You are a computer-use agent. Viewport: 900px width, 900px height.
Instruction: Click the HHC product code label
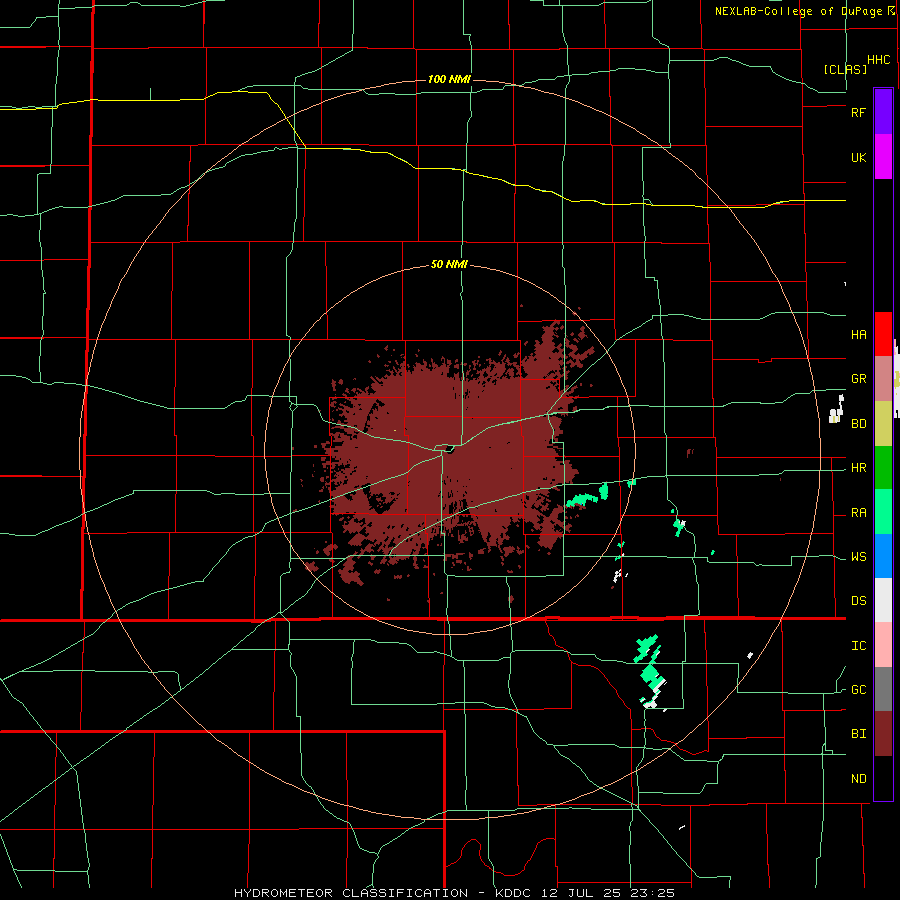878,60
